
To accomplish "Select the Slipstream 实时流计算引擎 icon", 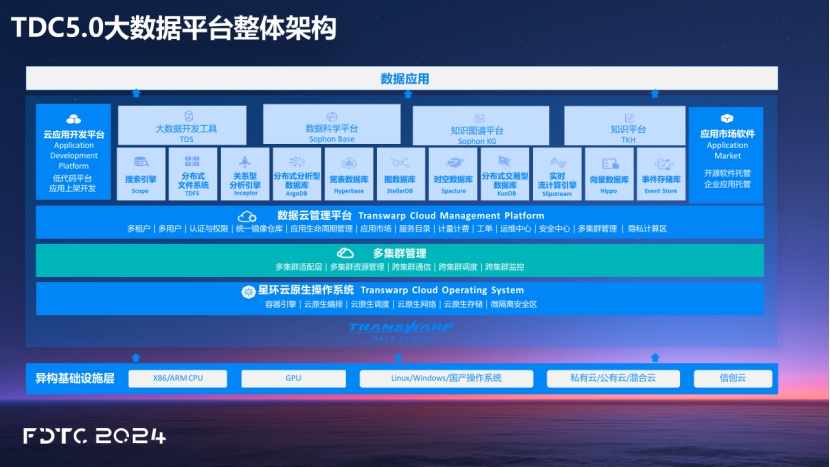I will 557,162.
